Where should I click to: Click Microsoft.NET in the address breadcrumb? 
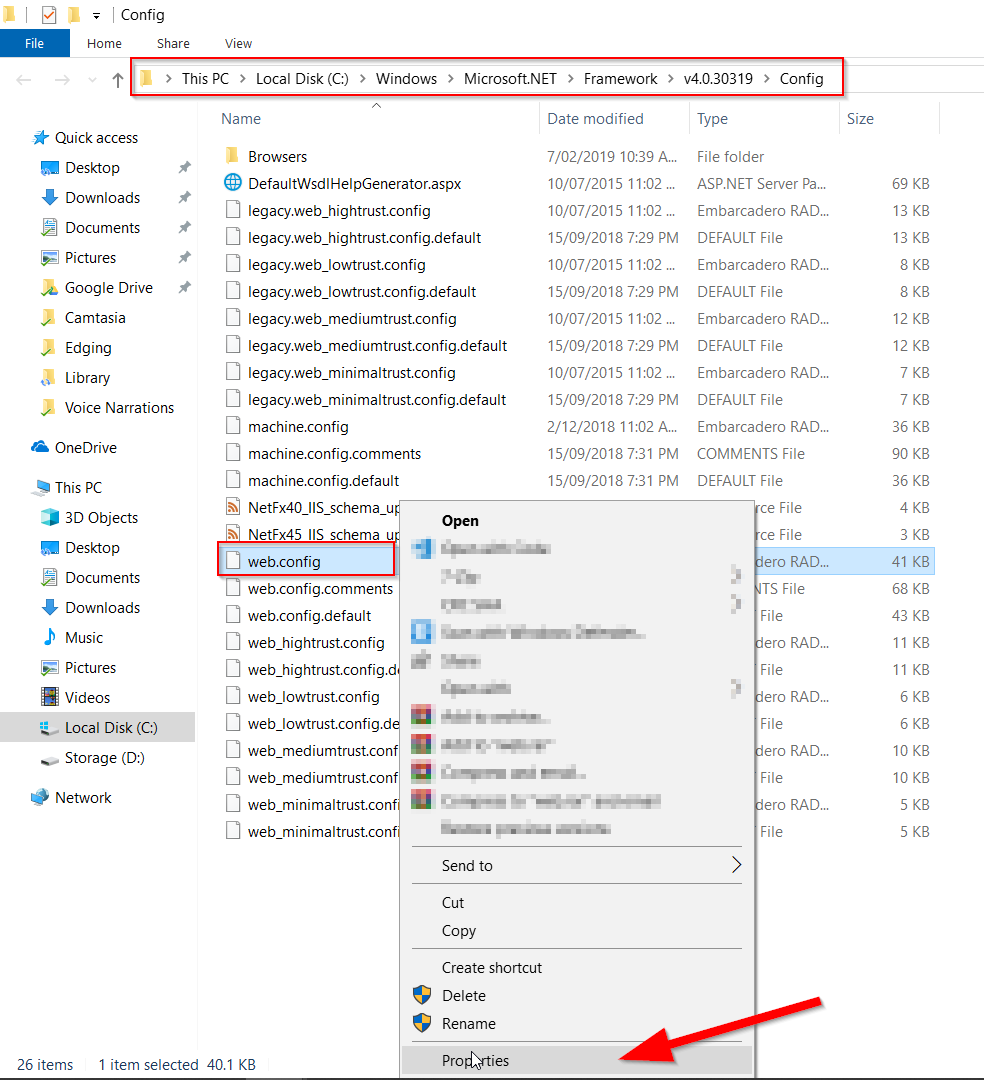point(510,79)
